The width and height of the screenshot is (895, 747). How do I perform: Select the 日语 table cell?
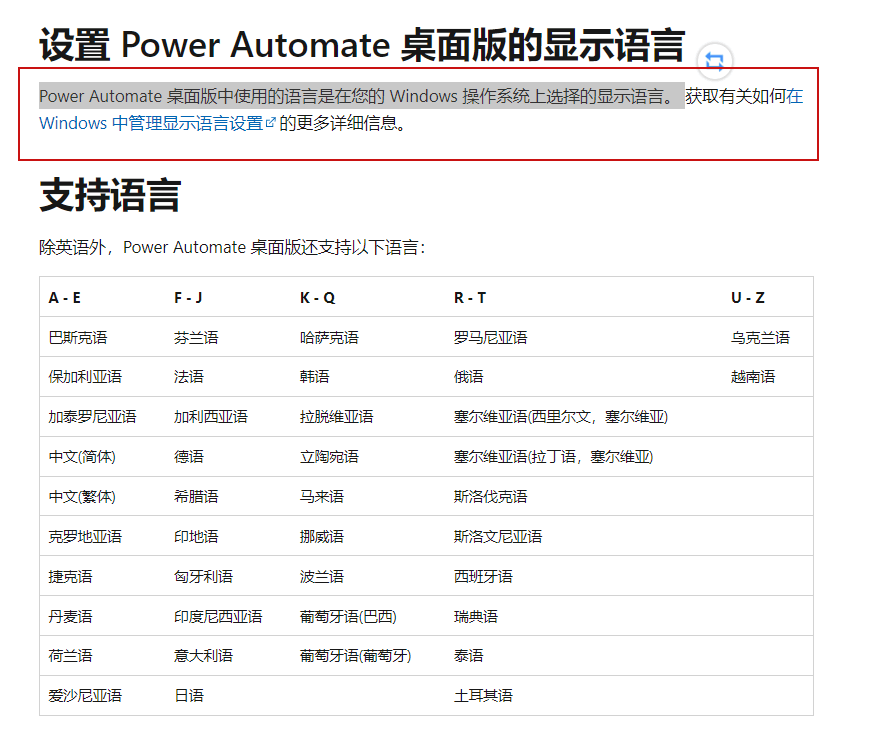[x=188, y=696]
